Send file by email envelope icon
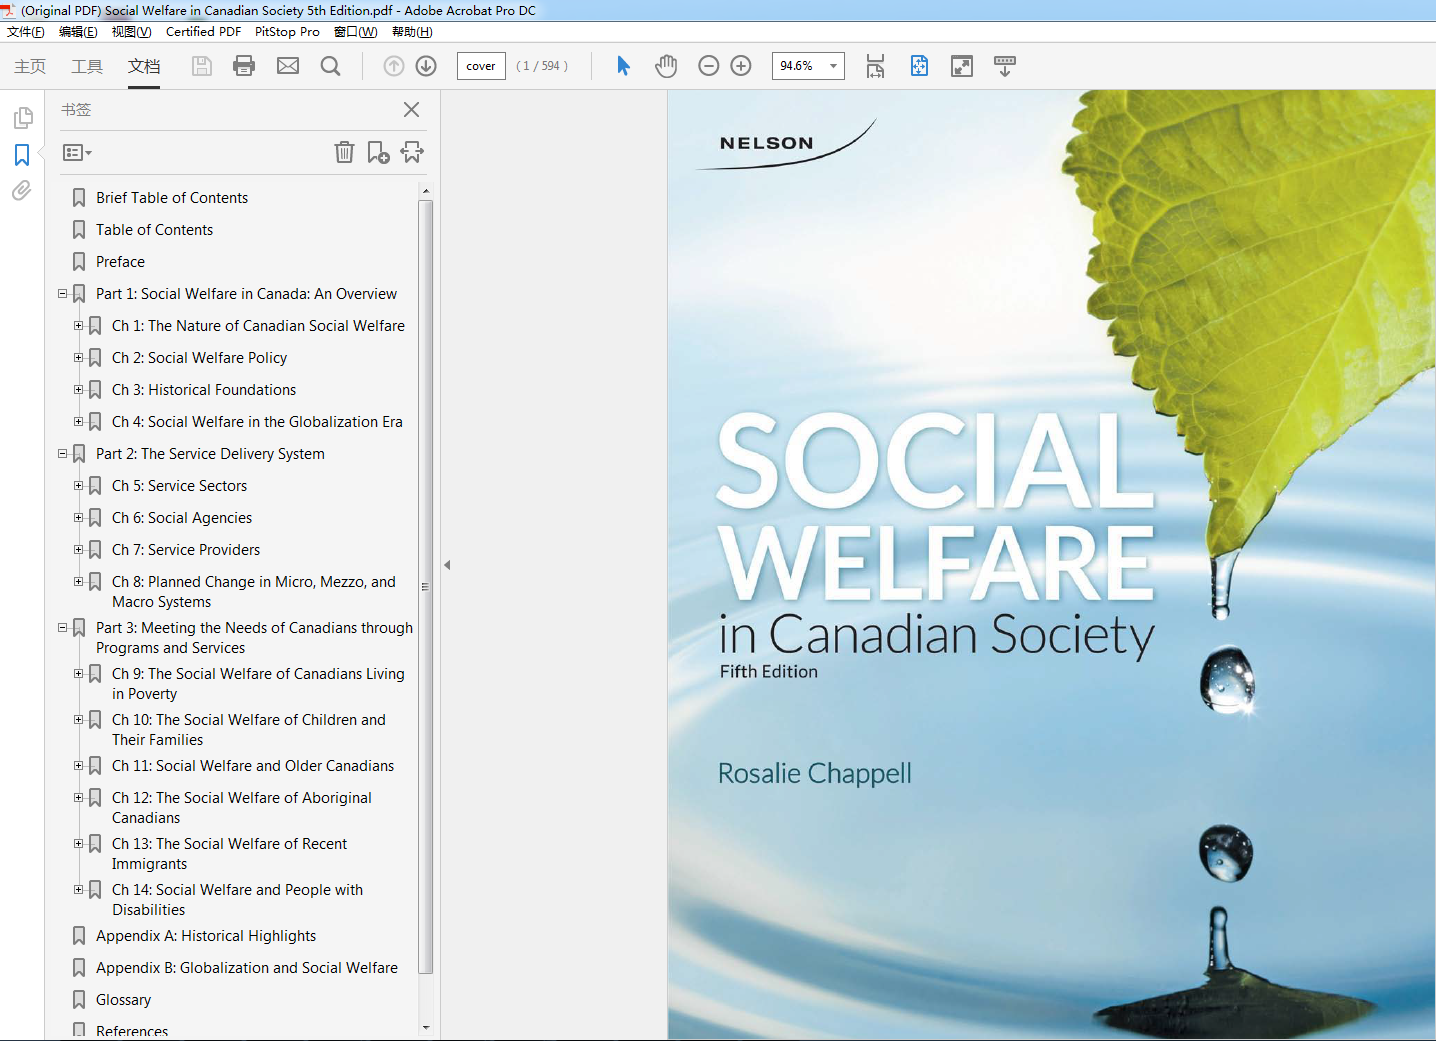1436x1041 pixels. coord(288,66)
